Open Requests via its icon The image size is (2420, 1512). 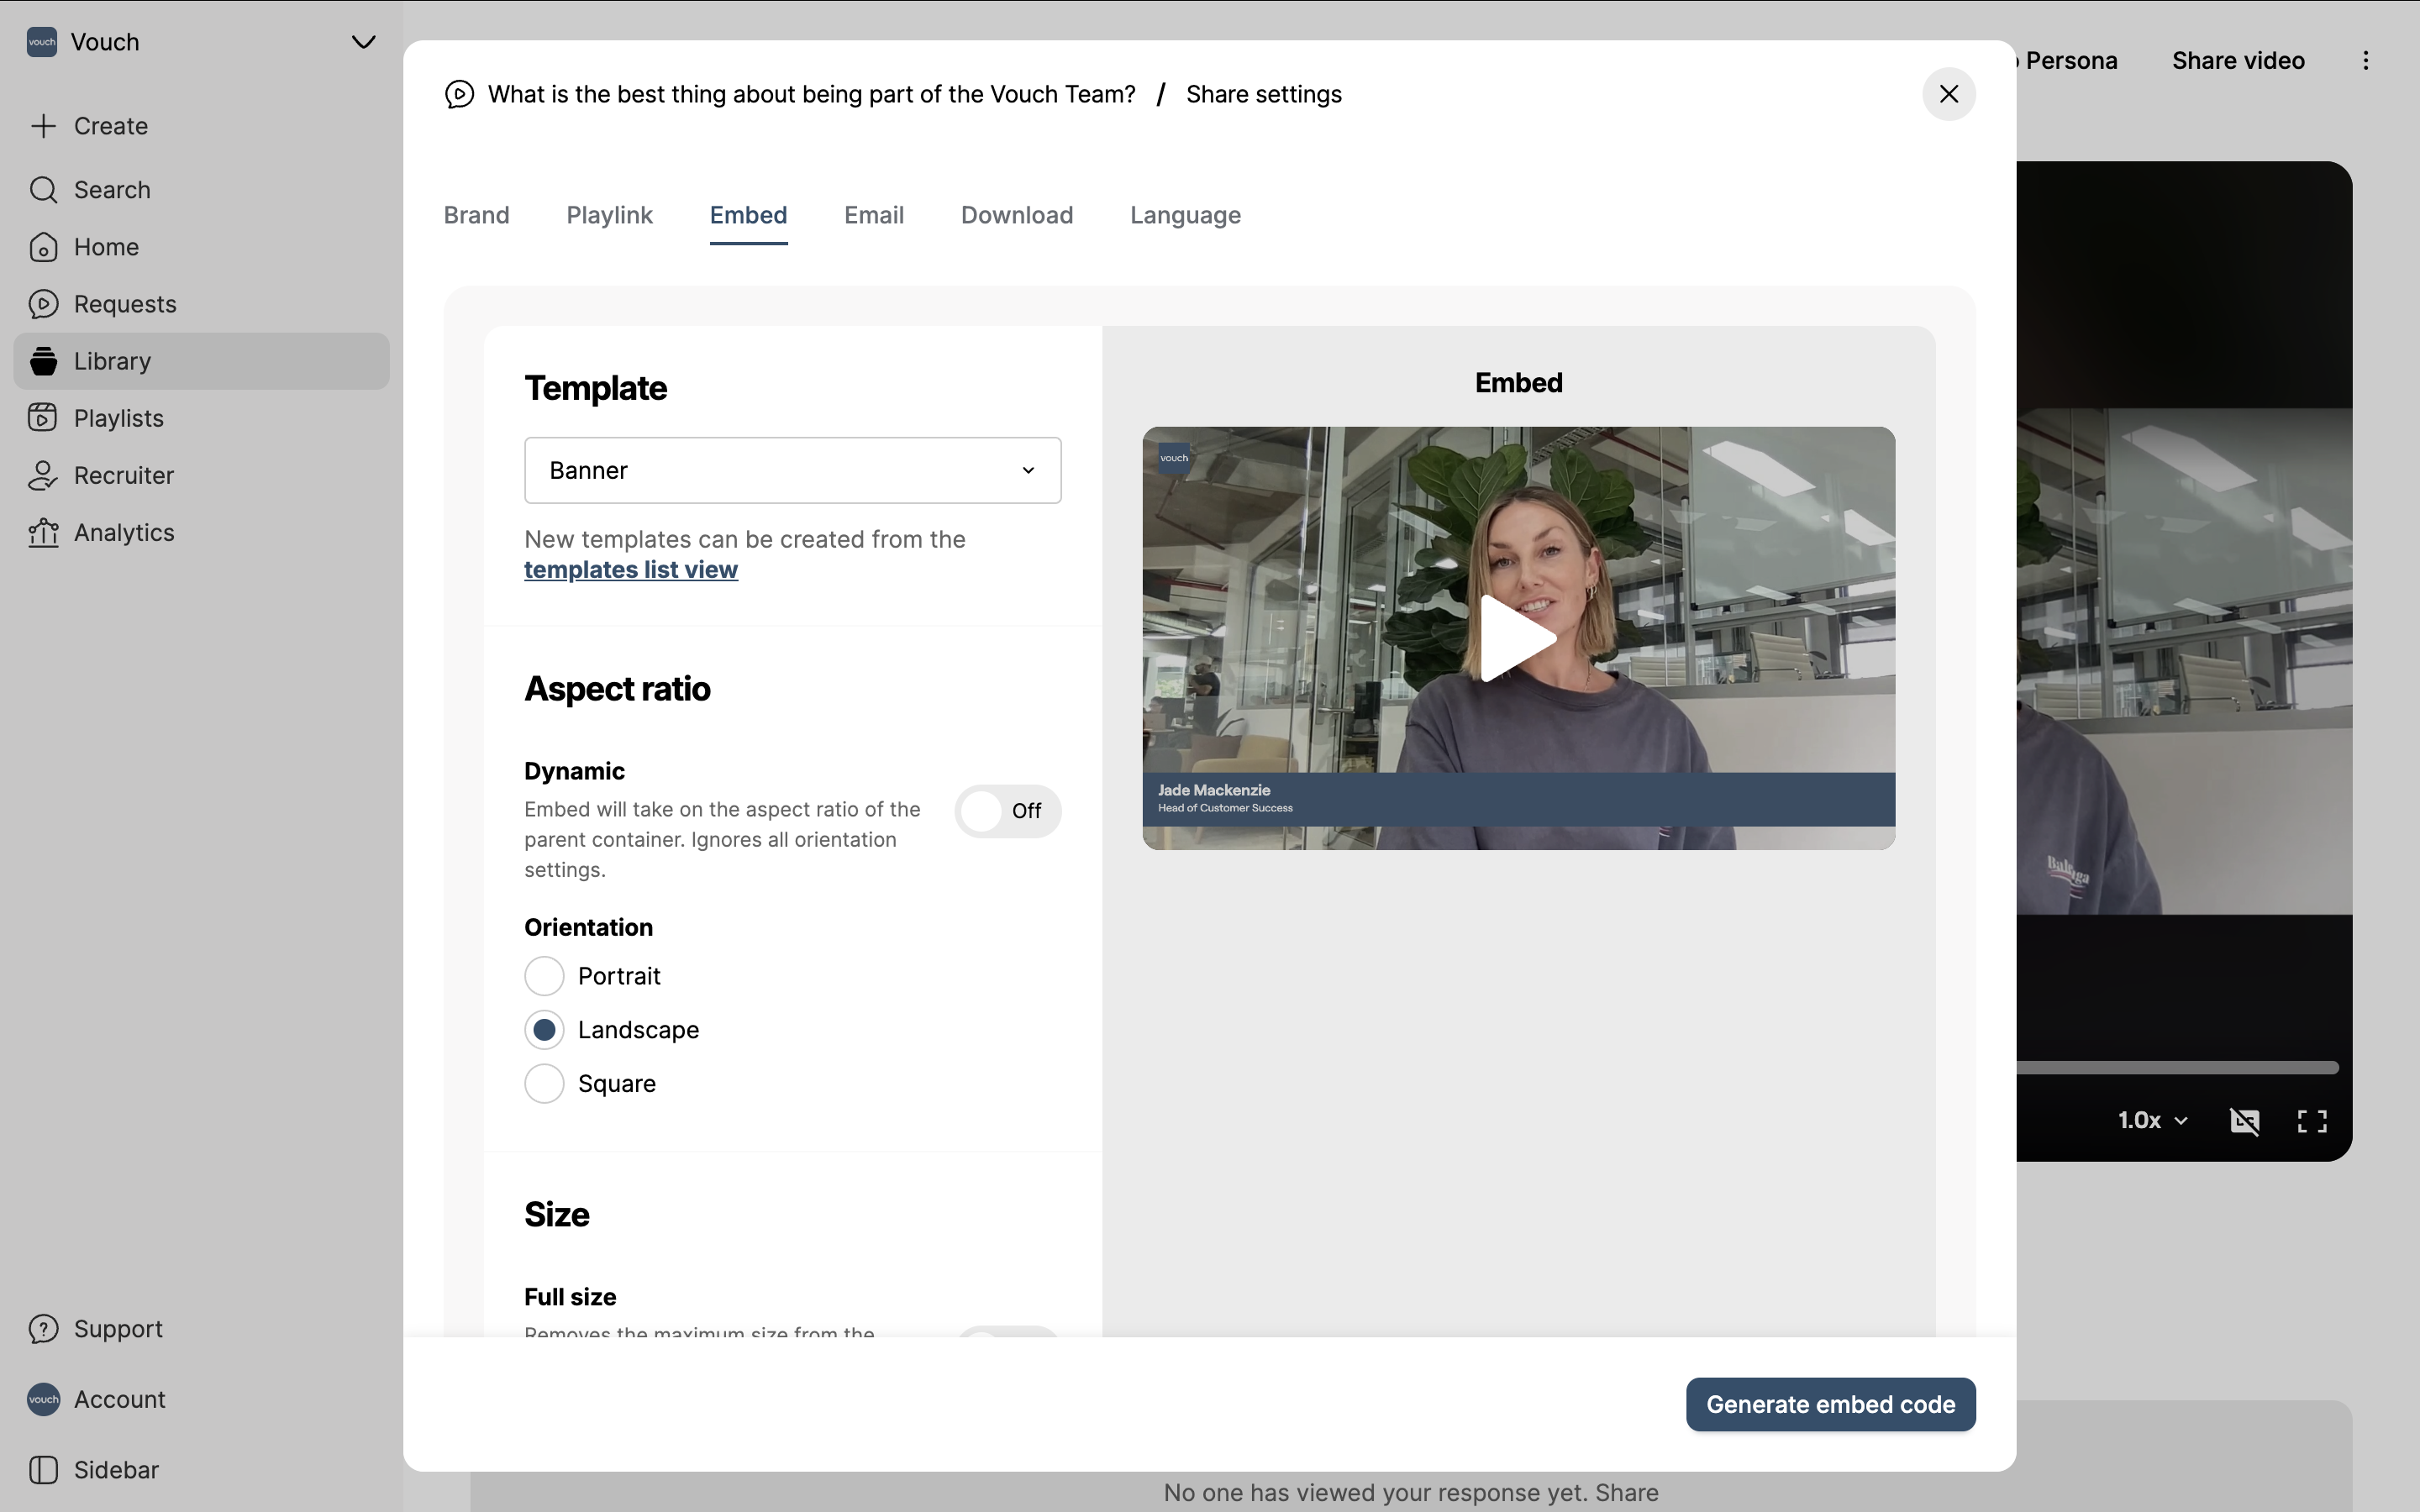[43, 304]
